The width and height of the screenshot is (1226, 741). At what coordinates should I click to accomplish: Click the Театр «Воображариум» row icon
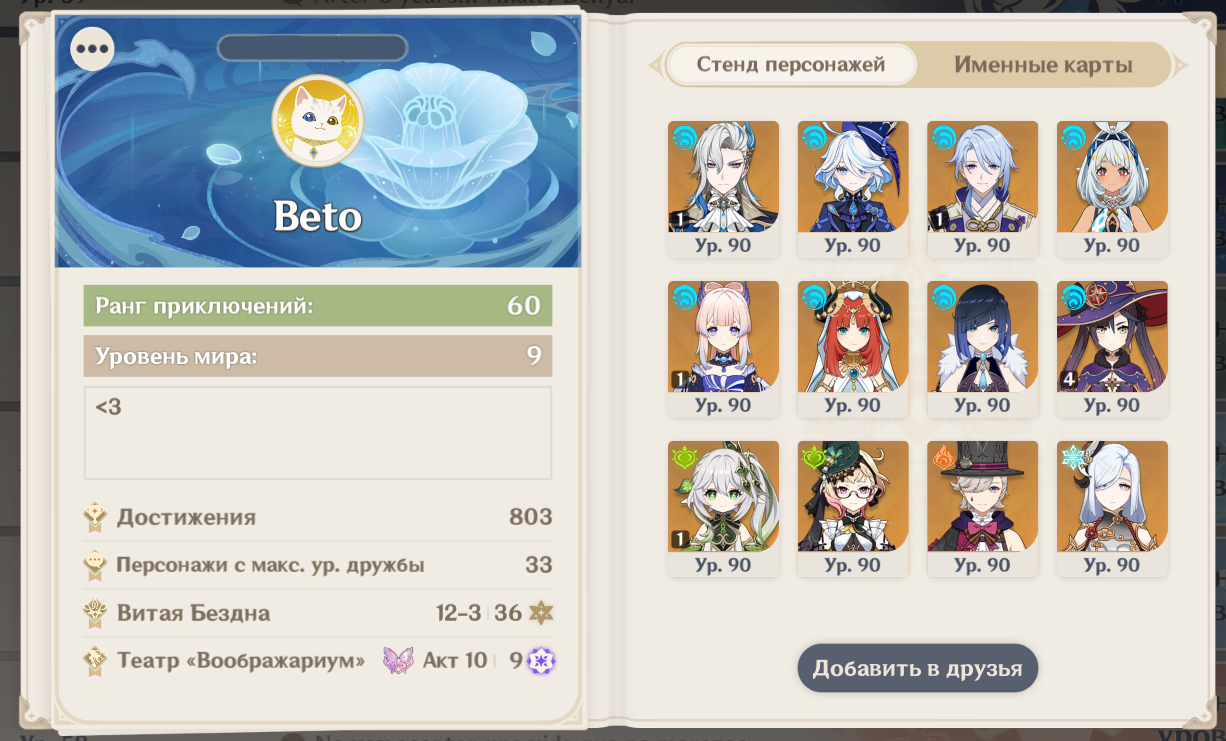[96, 661]
